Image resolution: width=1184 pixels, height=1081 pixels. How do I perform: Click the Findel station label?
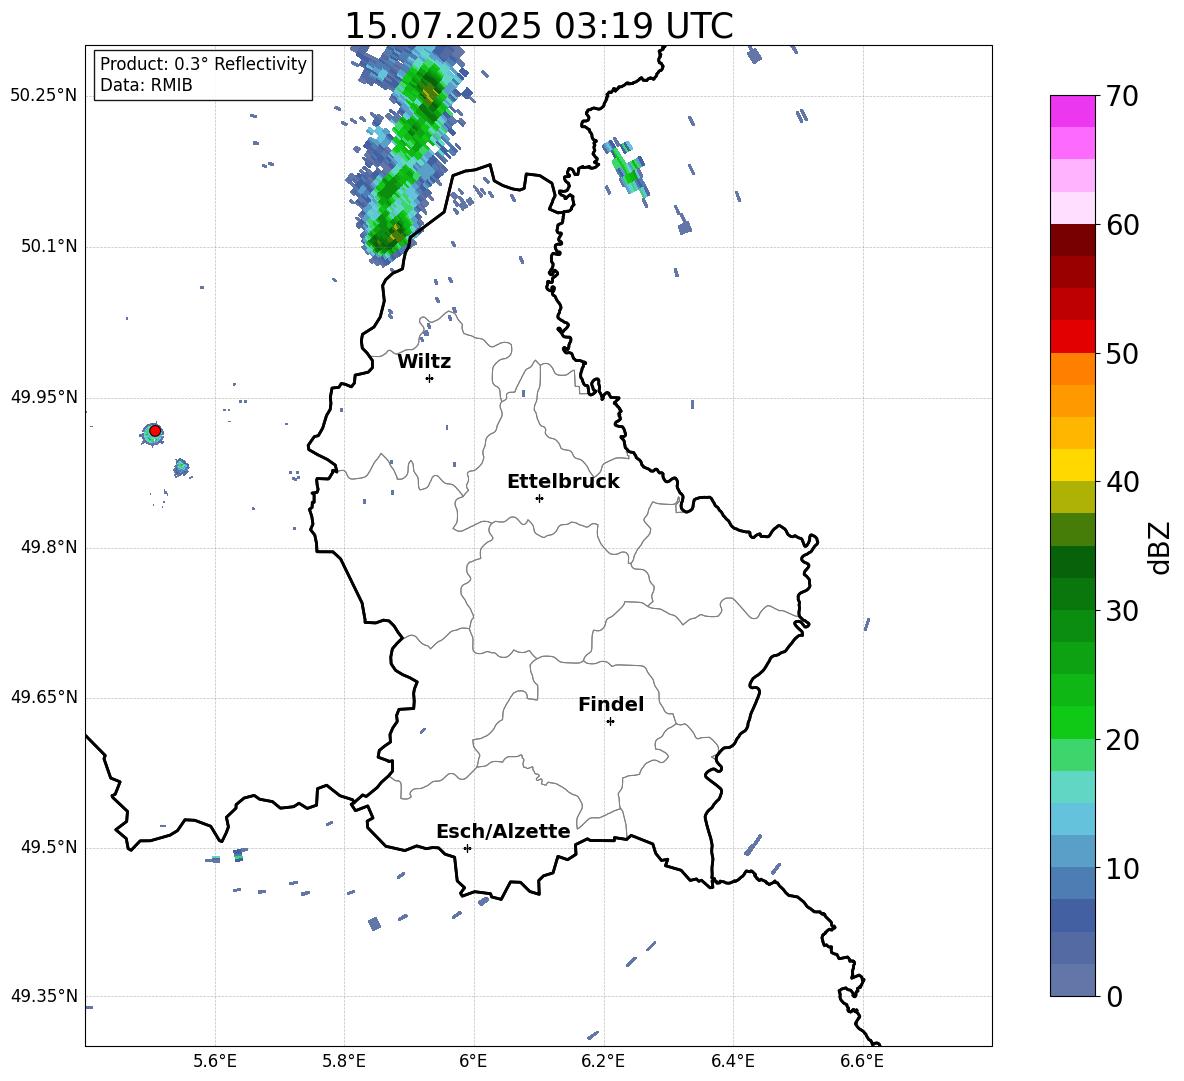pyautogui.click(x=611, y=704)
